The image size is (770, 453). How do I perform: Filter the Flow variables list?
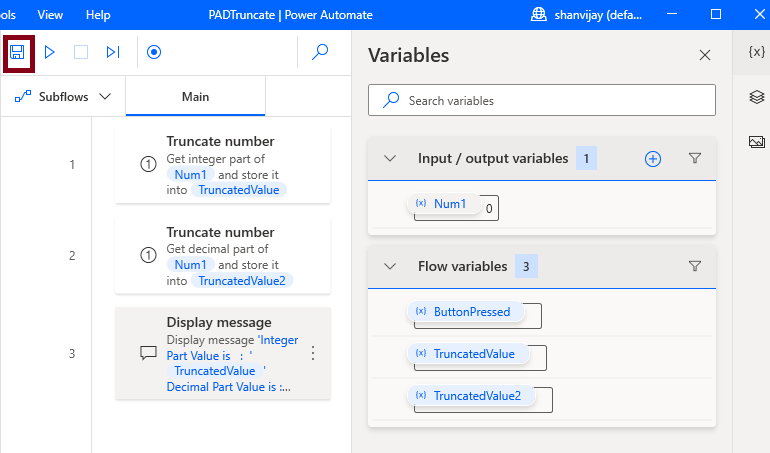coord(696,266)
